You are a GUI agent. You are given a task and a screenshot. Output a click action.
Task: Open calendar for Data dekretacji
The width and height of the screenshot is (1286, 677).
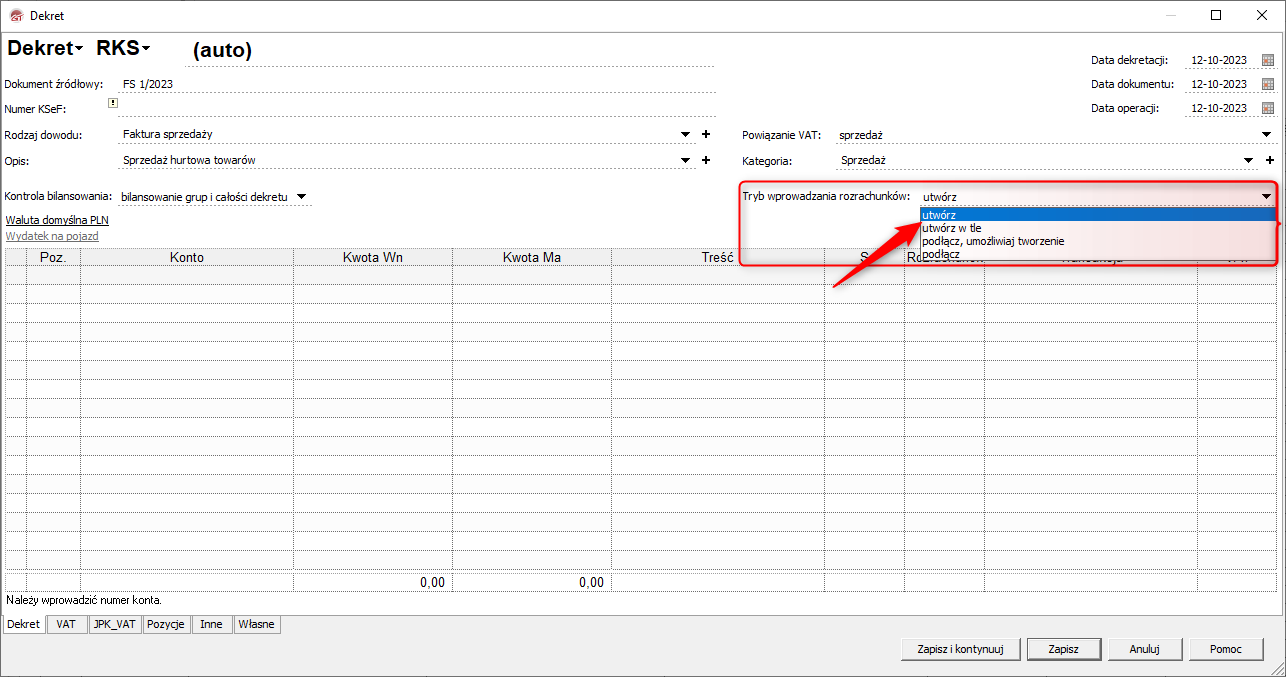click(x=1268, y=60)
